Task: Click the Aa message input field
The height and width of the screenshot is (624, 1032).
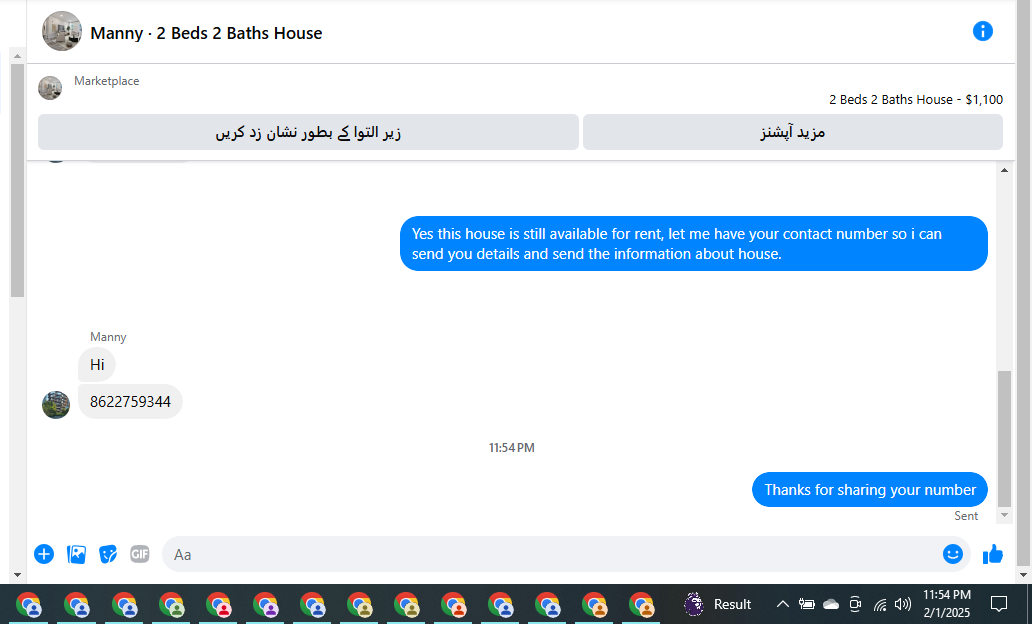Action: [x=552, y=554]
